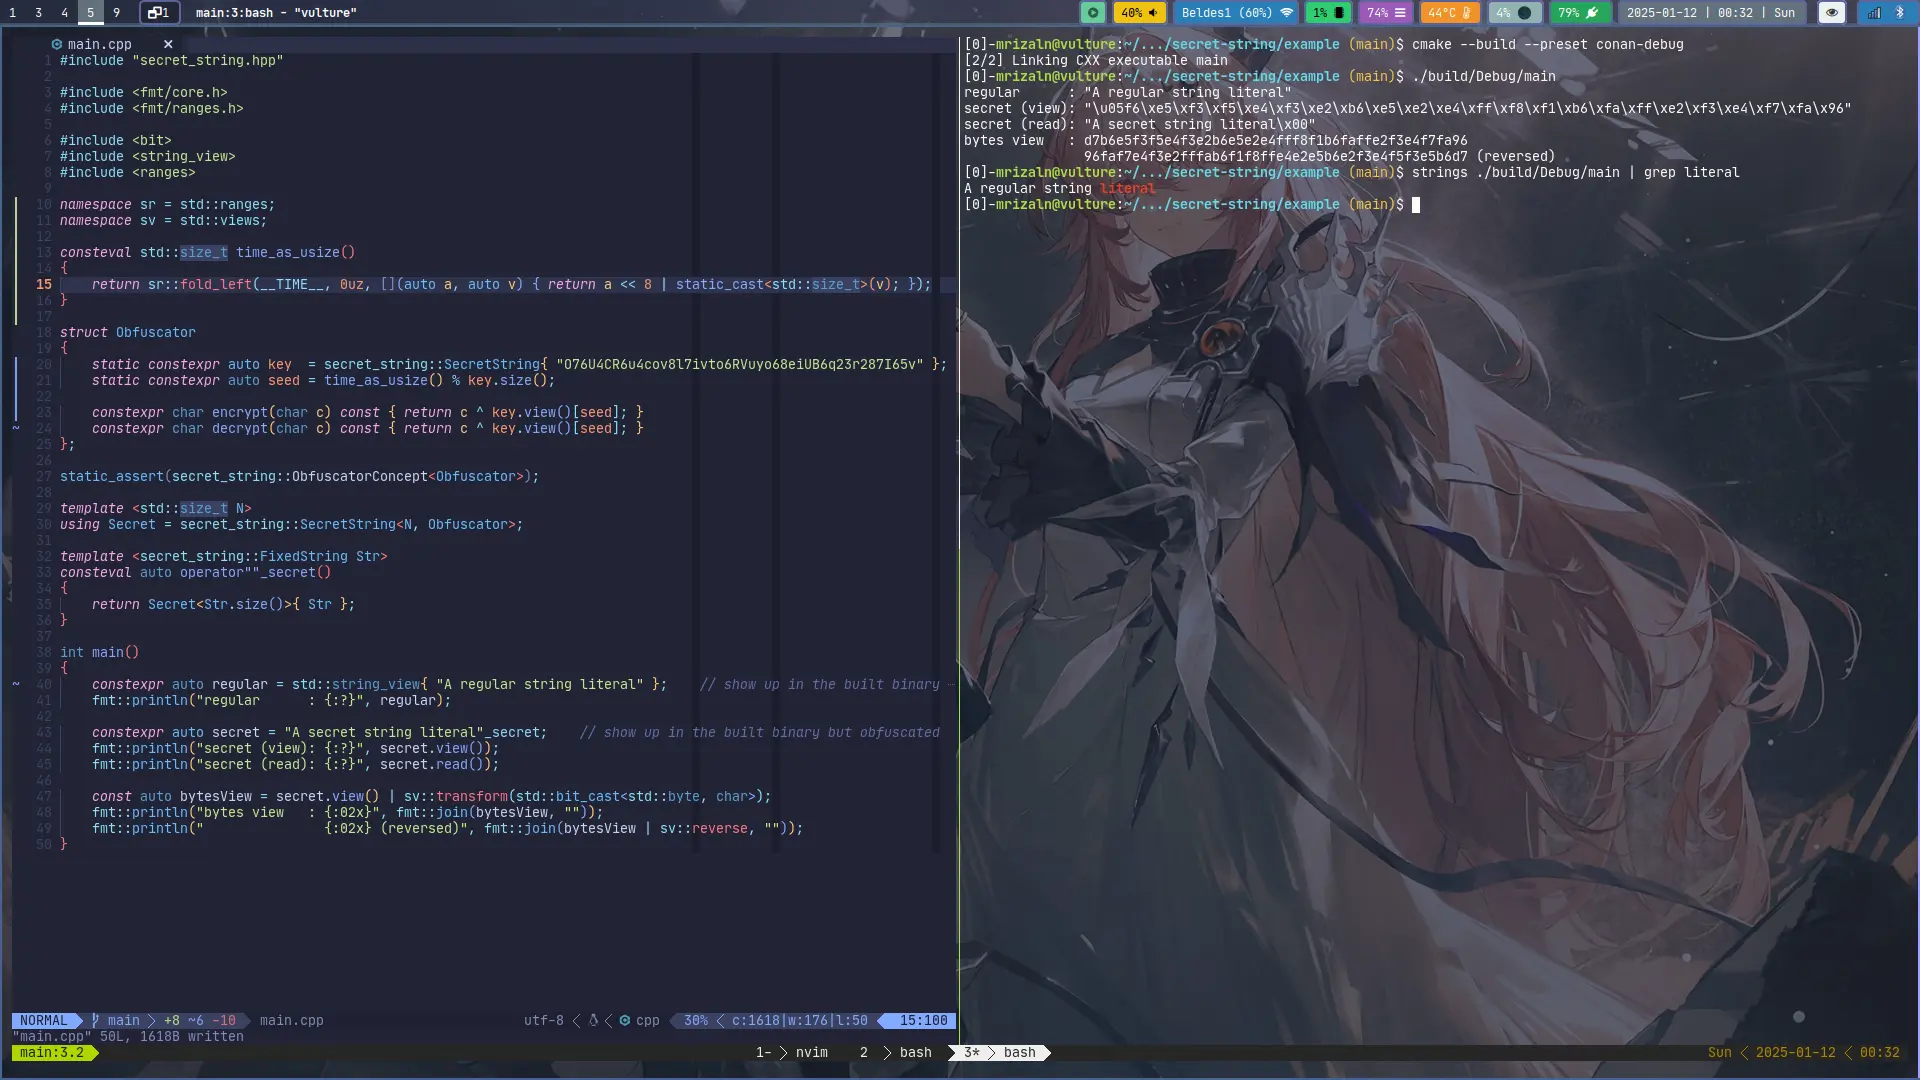Click the NORMAL mode indicator in statusline
1920x1080 pixels.
(44, 1020)
